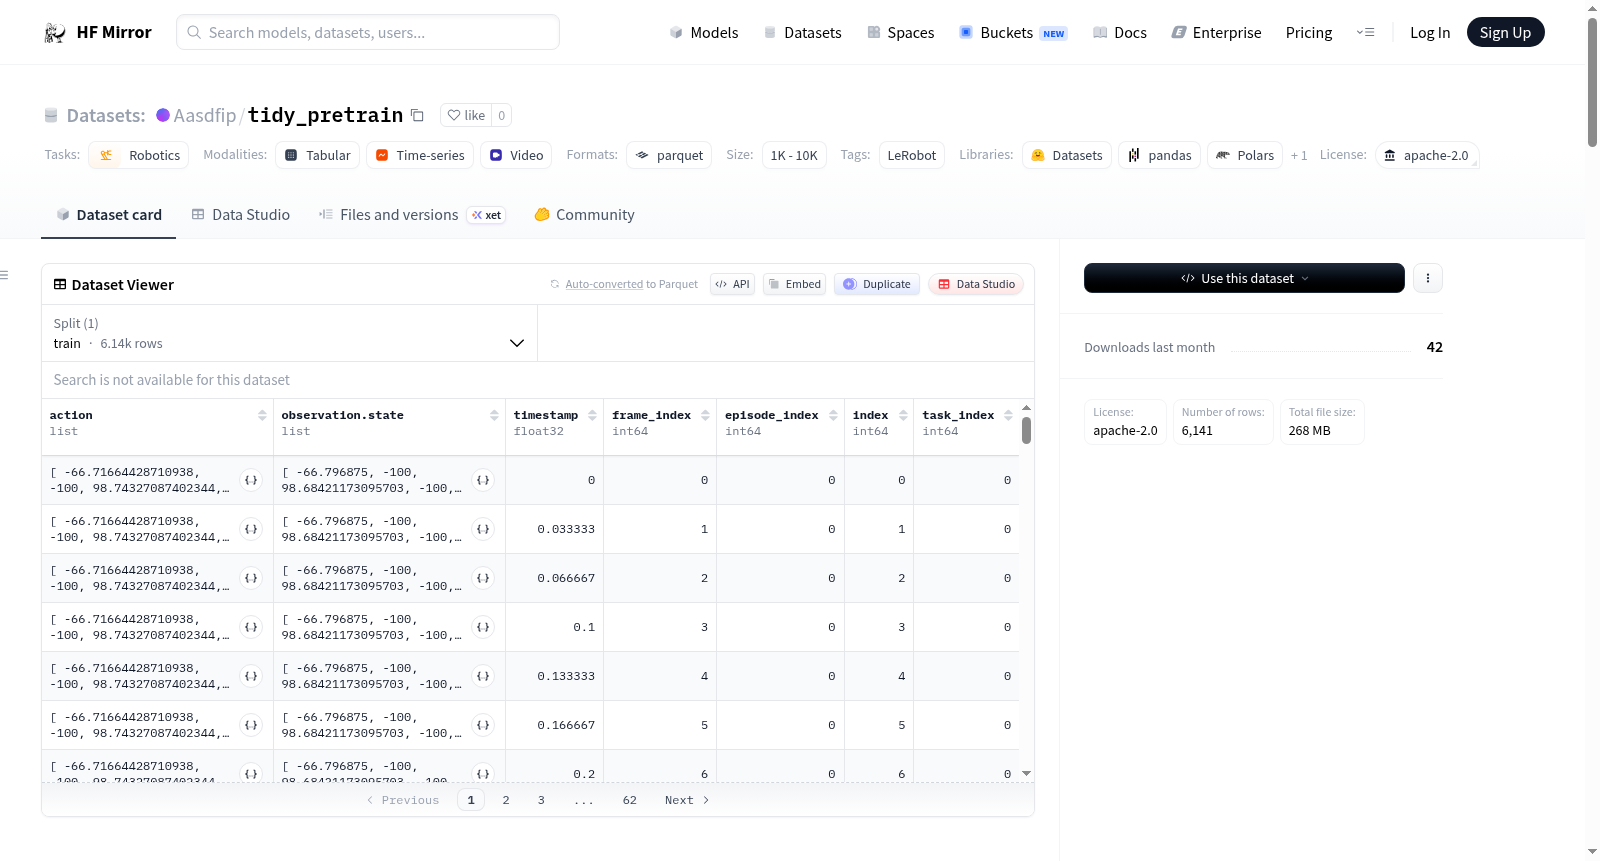Switch to the Data Studio tab

241,214
